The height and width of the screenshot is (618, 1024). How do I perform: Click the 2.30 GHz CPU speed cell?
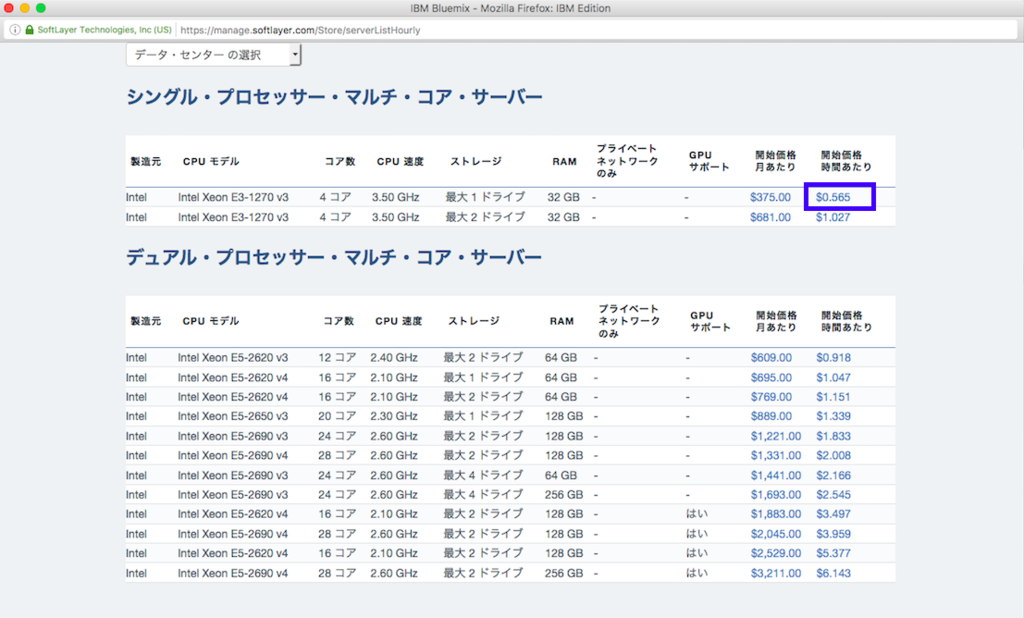(x=394, y=416)
